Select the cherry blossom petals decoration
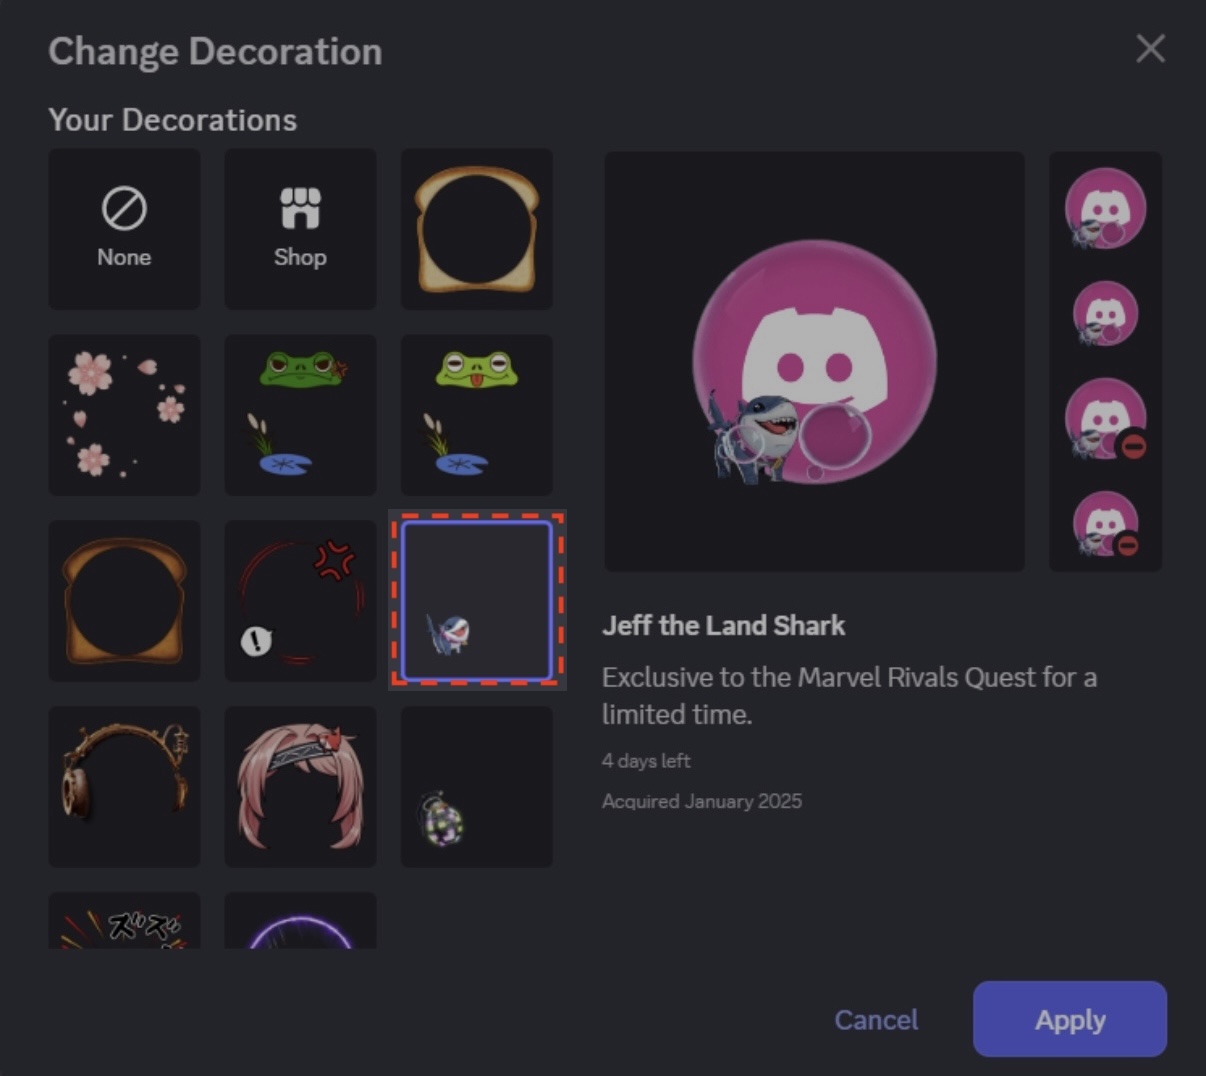This screenshot has width=1206, height=1076. pos(123,414)
